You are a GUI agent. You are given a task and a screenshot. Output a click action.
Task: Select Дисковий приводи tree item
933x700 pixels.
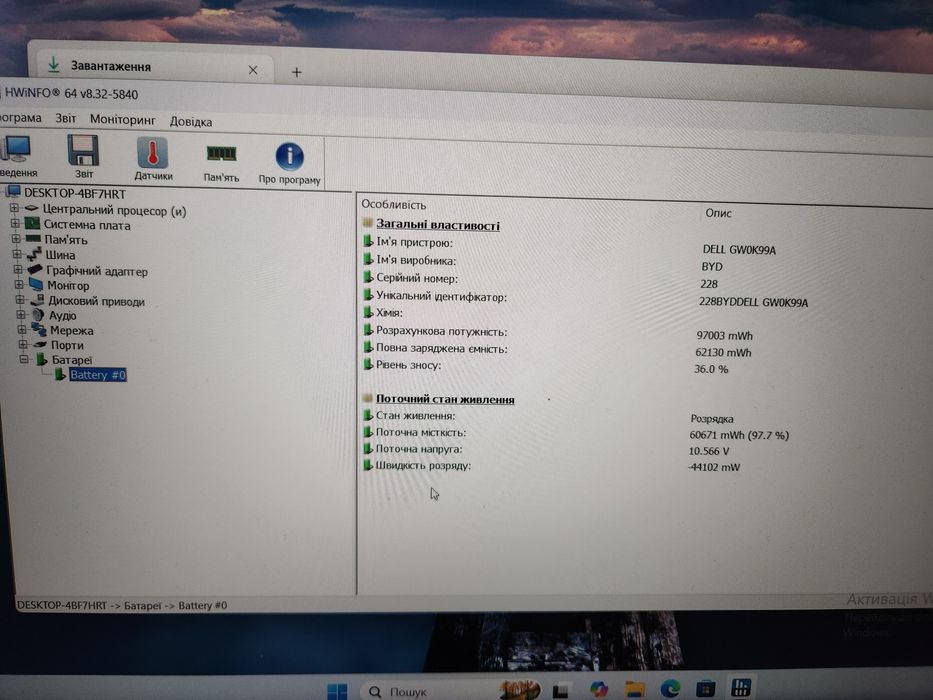[x=96, y=301]
